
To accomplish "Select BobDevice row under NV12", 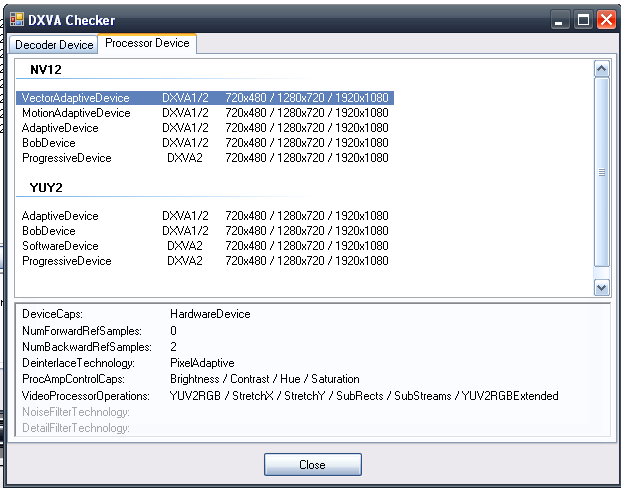I will (205, 143).
